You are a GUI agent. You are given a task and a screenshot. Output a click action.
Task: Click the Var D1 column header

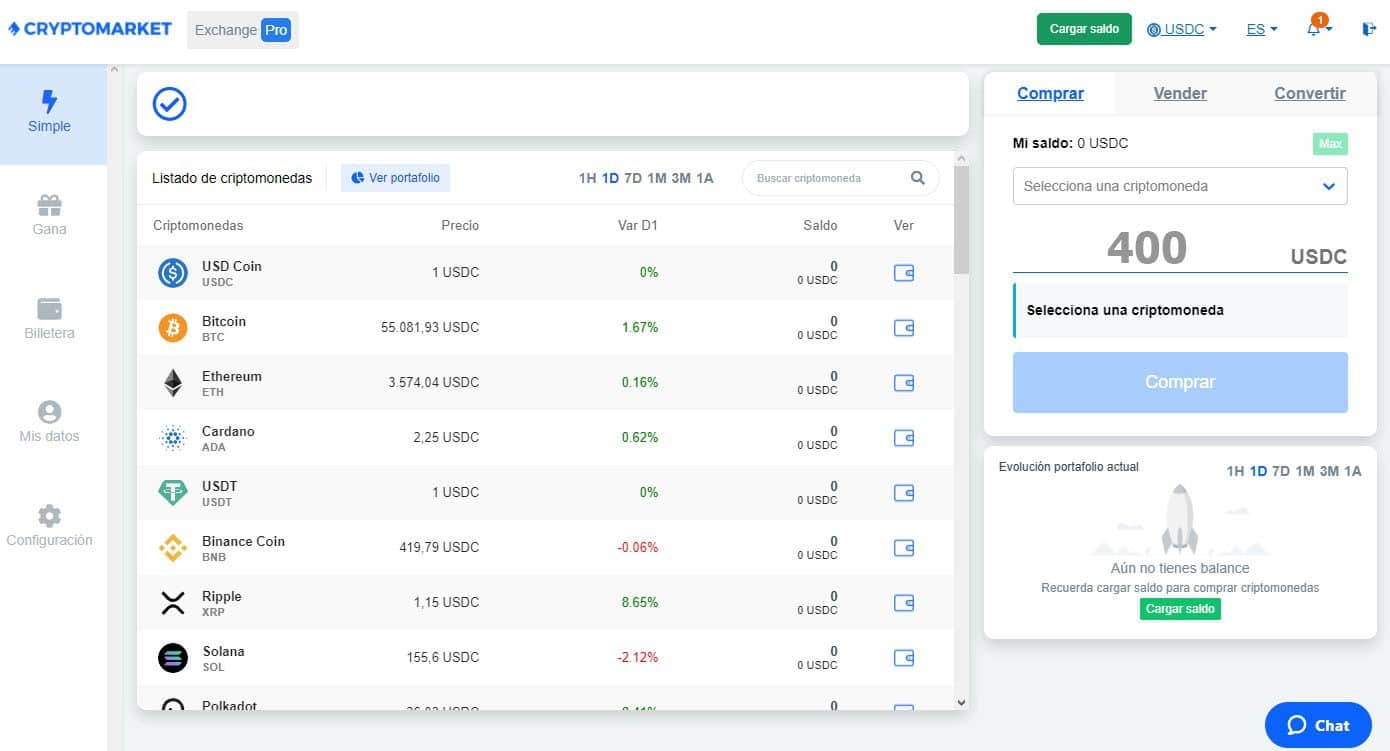[x=638, y=225]
